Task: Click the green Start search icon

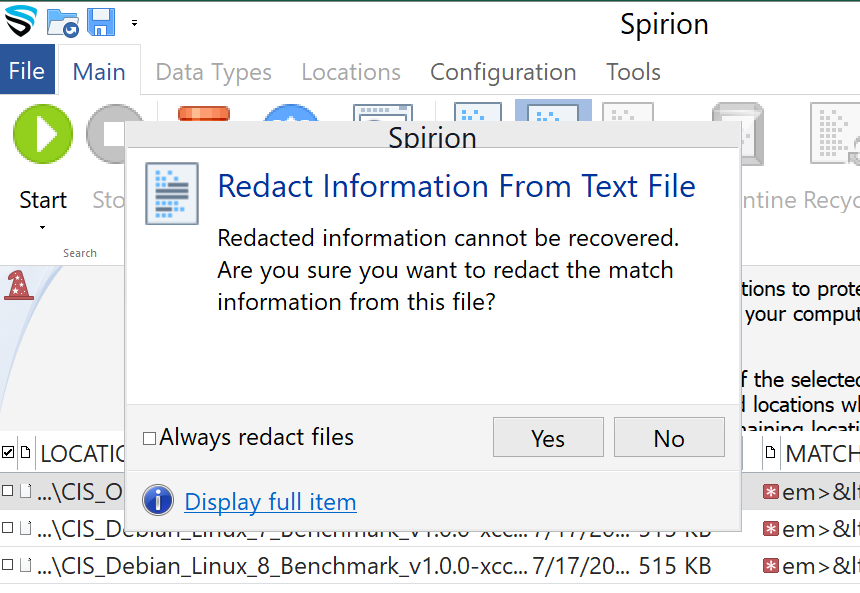Action: coord(43,134)
